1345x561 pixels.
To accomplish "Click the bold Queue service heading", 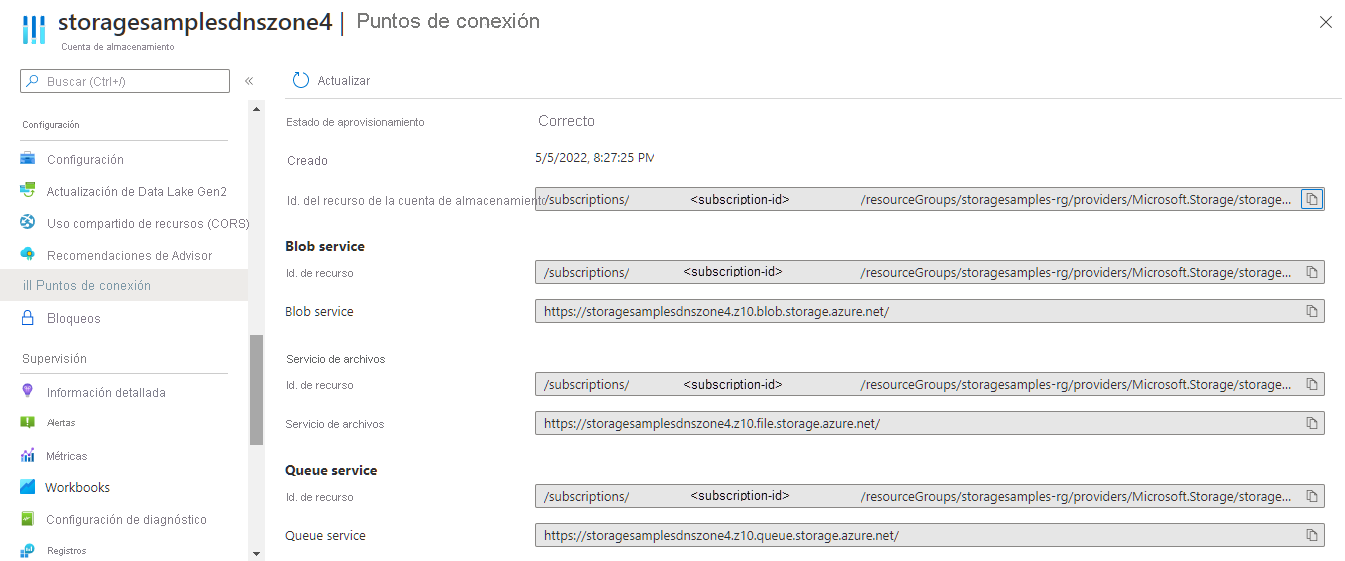I will (x=331, y=470).
